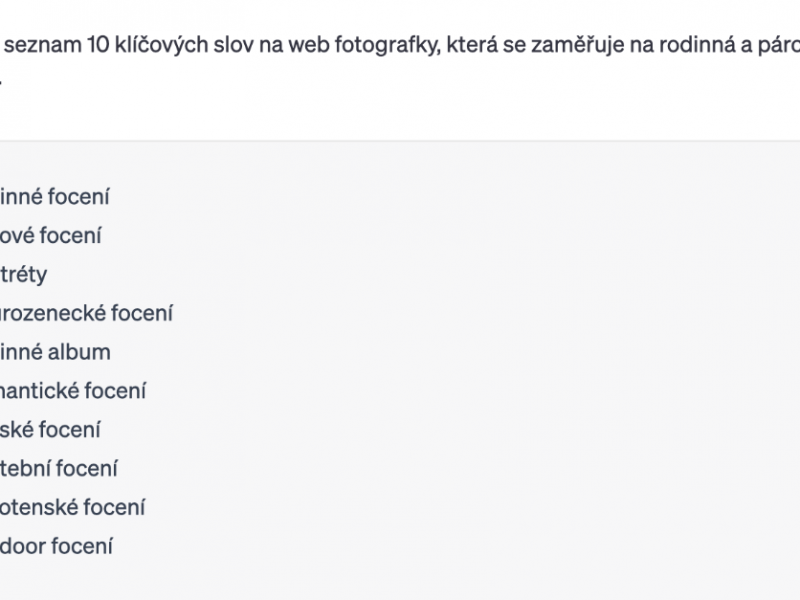Select the 'mantické focení' list entry
Viewport: 800px width, 600px height.
(x=73, y=391)
